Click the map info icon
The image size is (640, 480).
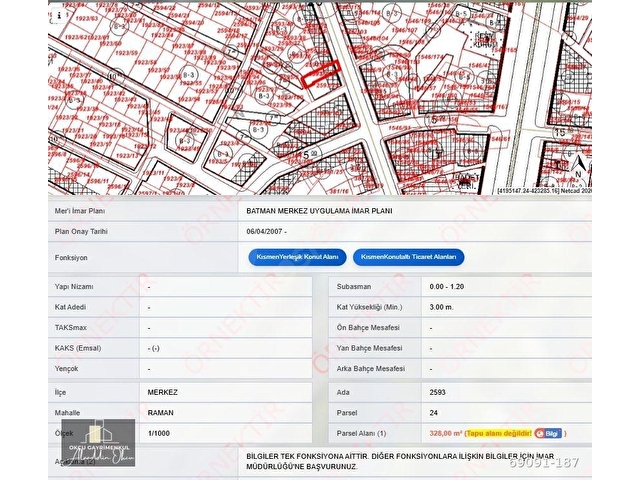tap(58, 16)
